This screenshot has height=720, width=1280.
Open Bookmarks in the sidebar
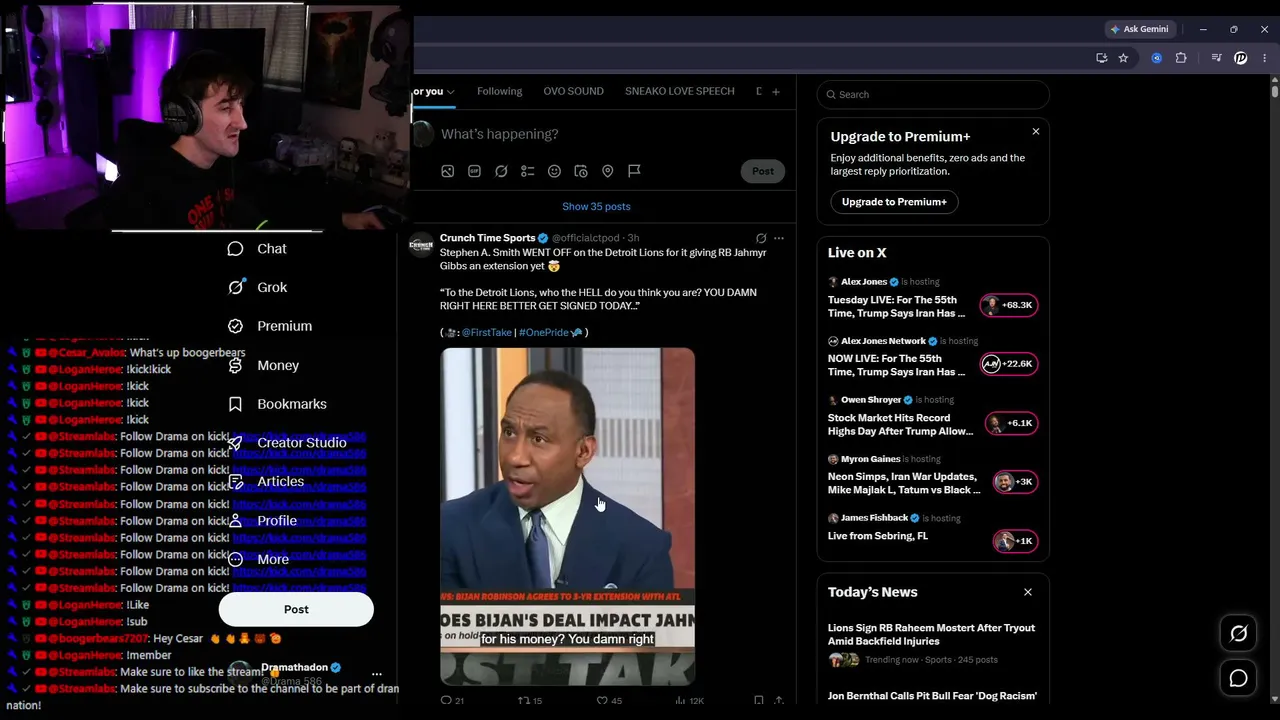pyautogui.click(x=277, y=404)
